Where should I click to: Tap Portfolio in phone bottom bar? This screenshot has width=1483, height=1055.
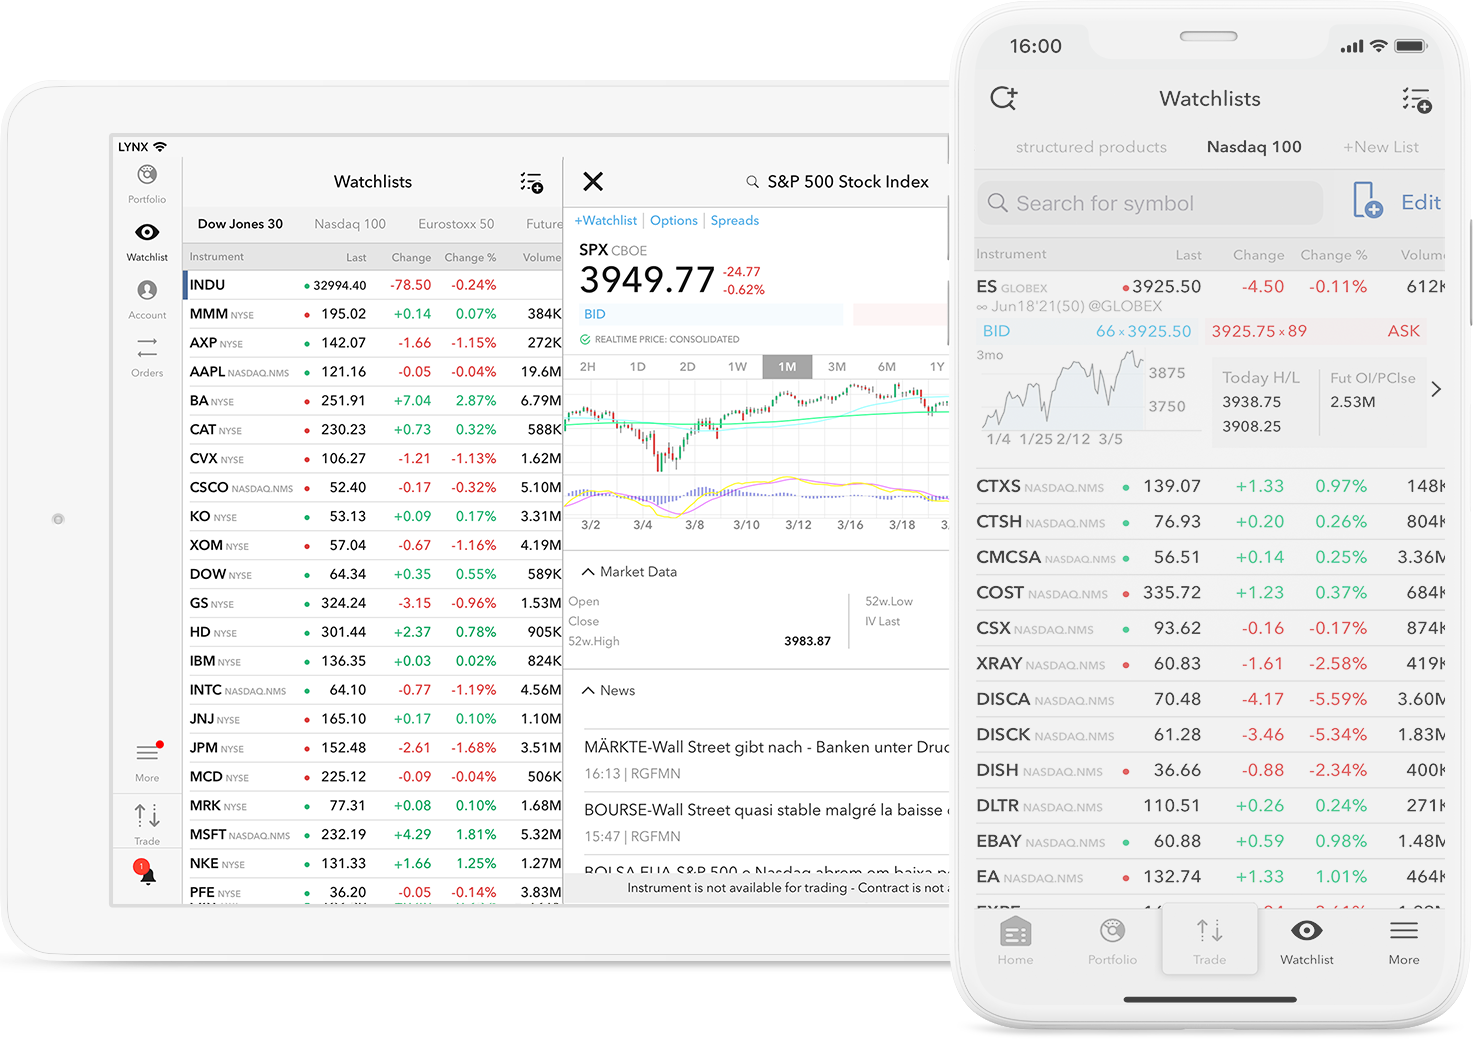[x=1112, y=941]
